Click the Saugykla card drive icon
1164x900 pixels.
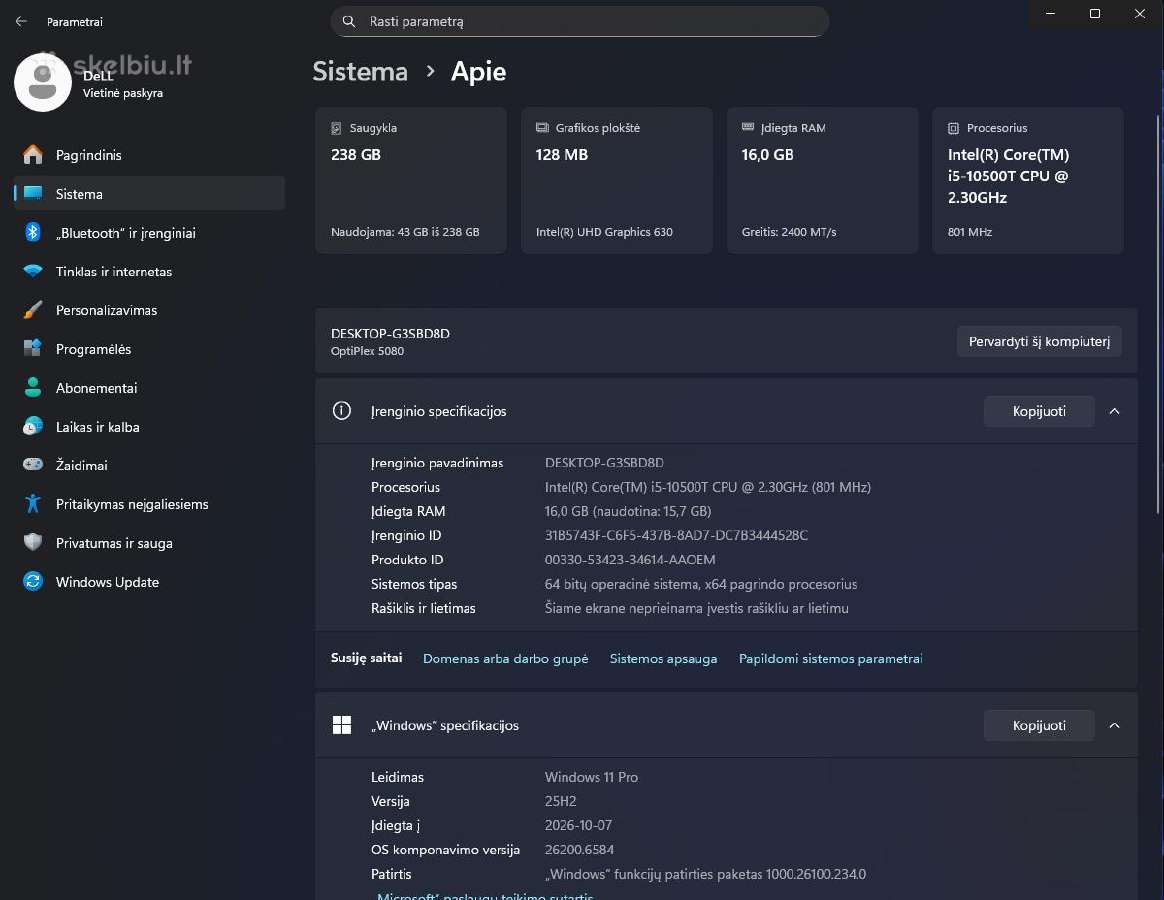point(336,128)
